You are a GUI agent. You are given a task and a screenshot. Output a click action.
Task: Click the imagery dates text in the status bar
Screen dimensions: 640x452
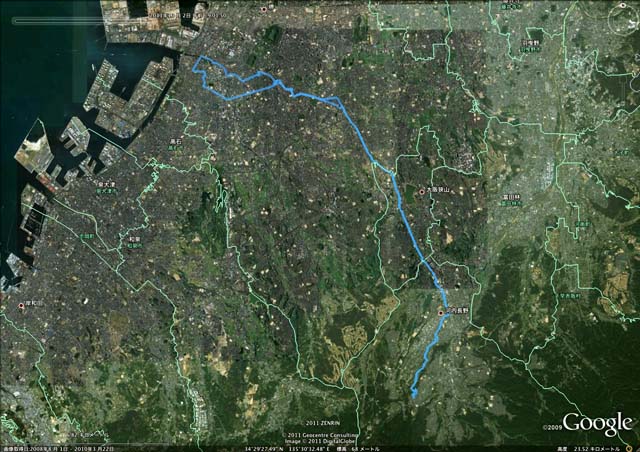coord(55,449)
